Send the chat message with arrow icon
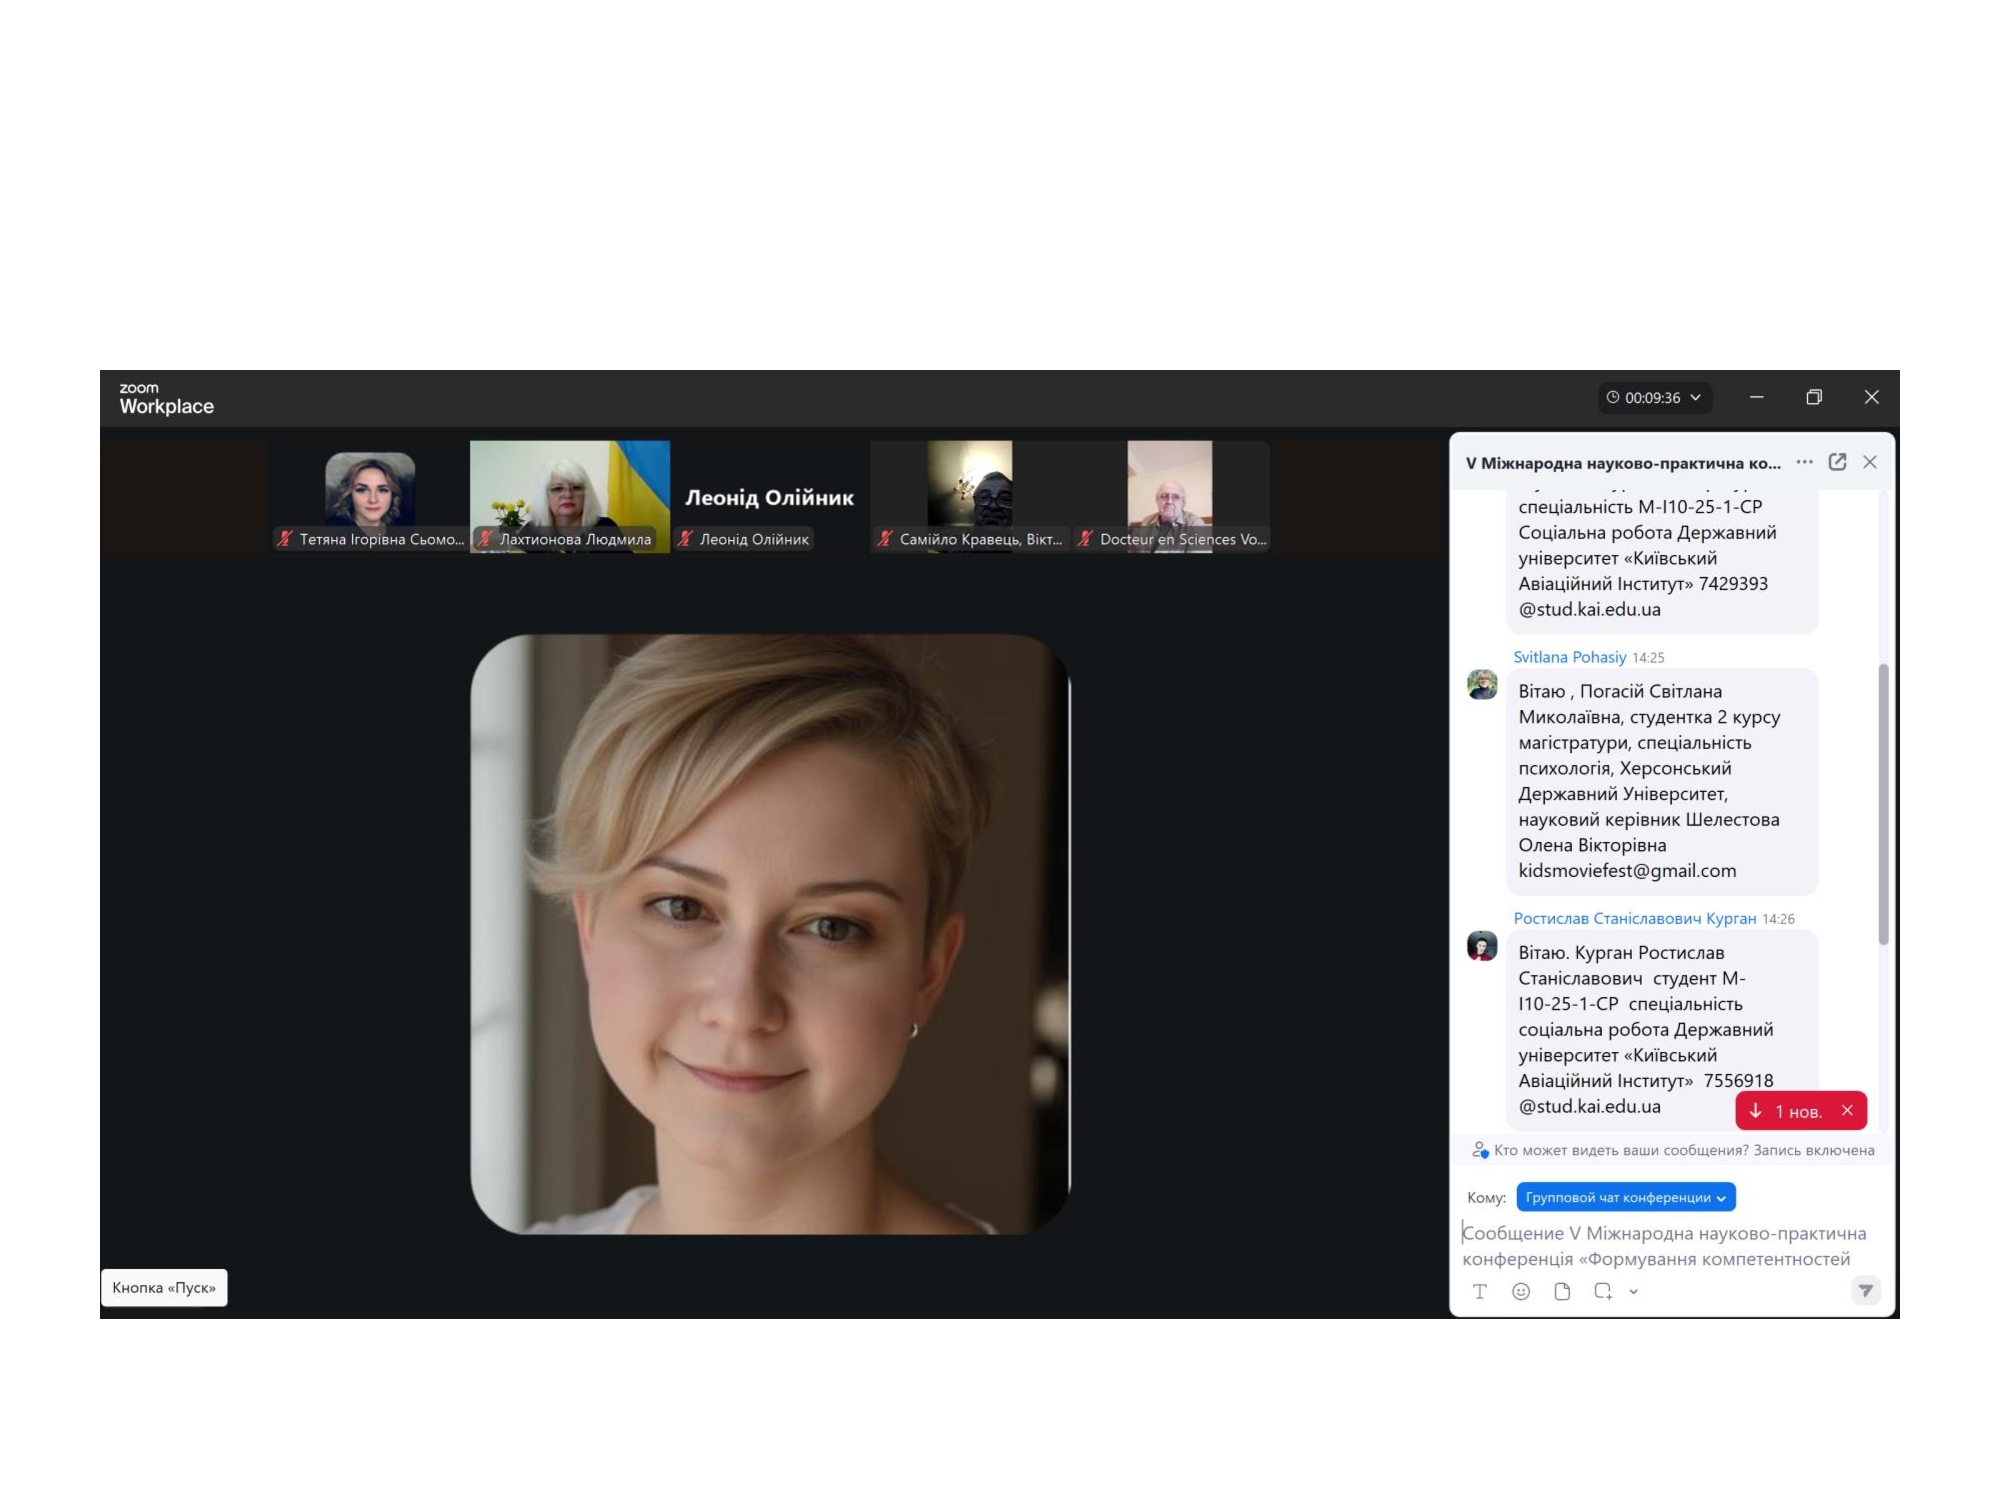This screenshot has width=2000, height=1500. click(x=1865, y=1291)
